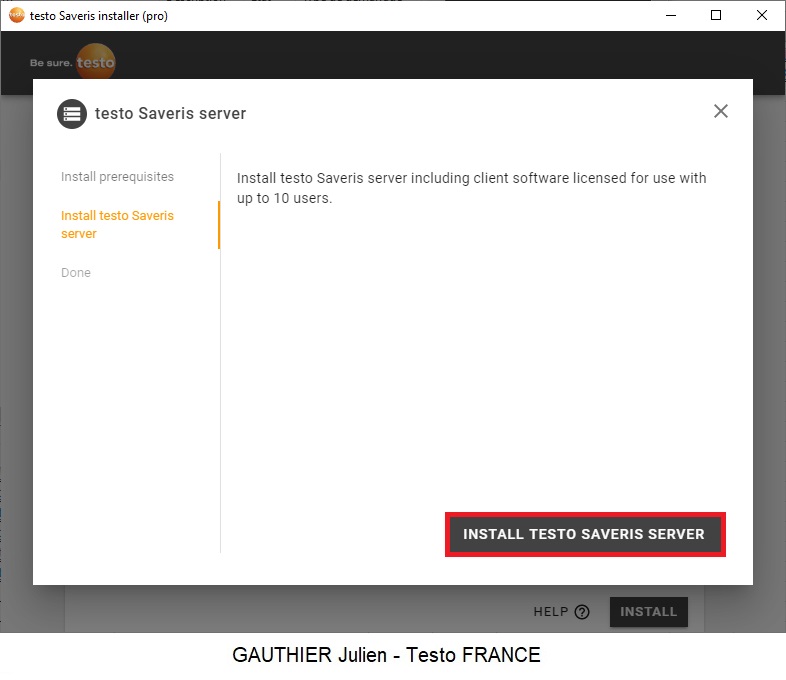Click the 'testo Saveris server' dialog title
Image resolution: width=786 pixels, height=680 pixels.
[x=170, y=113]
